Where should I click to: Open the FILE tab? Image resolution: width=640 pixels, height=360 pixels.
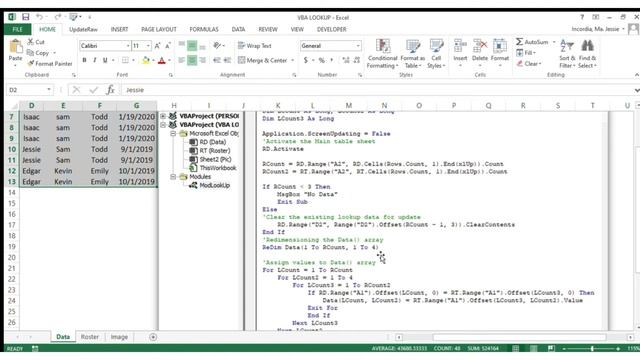click(x=18, y=29)
